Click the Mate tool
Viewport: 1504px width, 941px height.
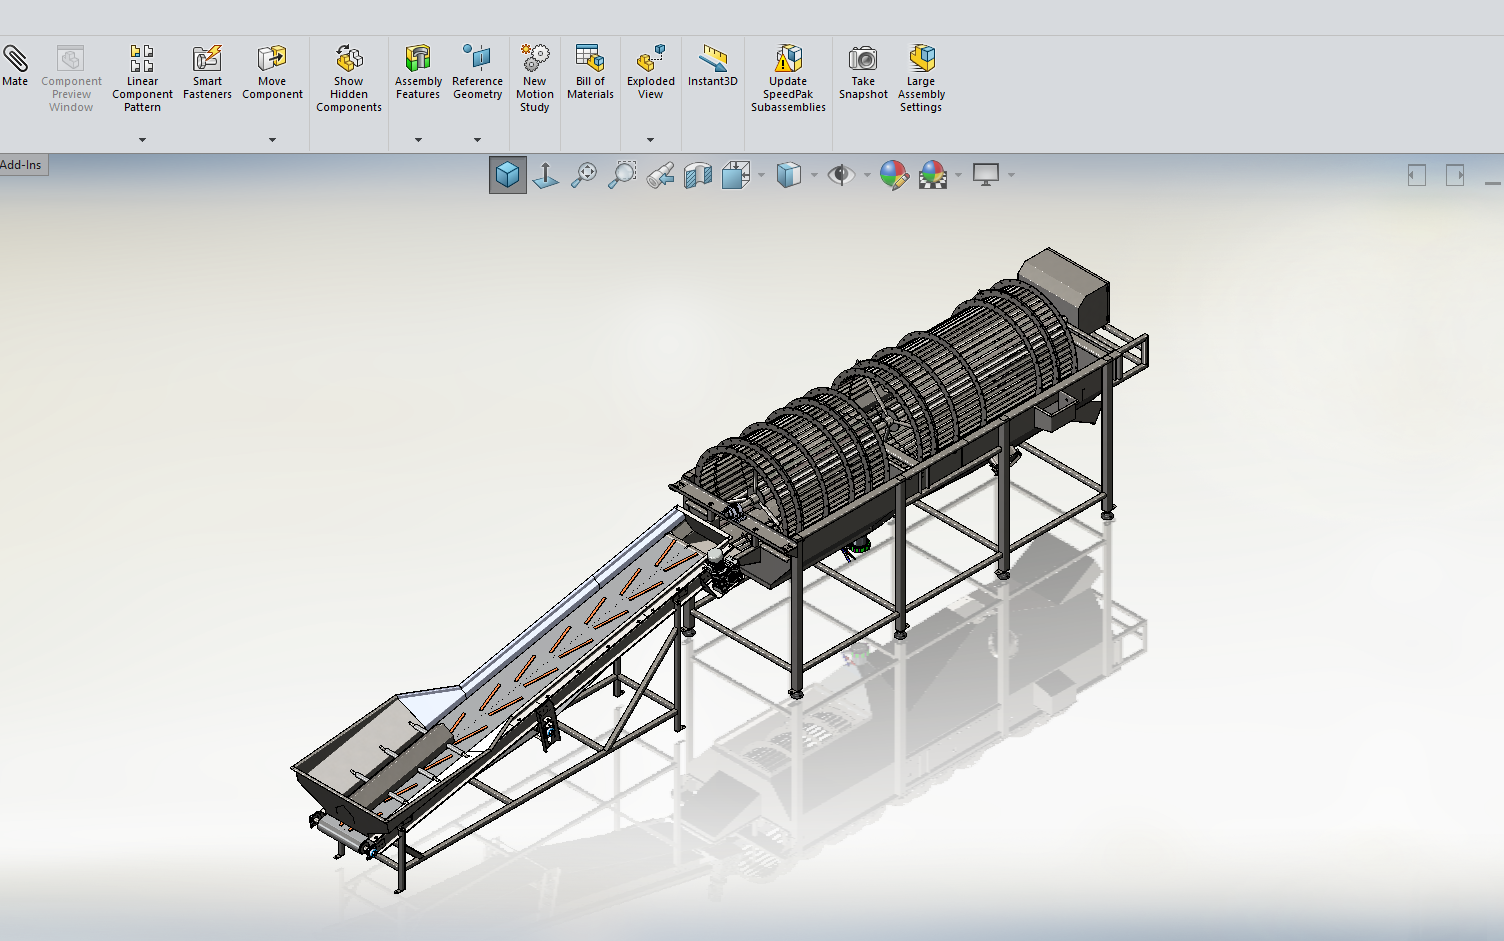pyautogui.click(x=15, y=66)
